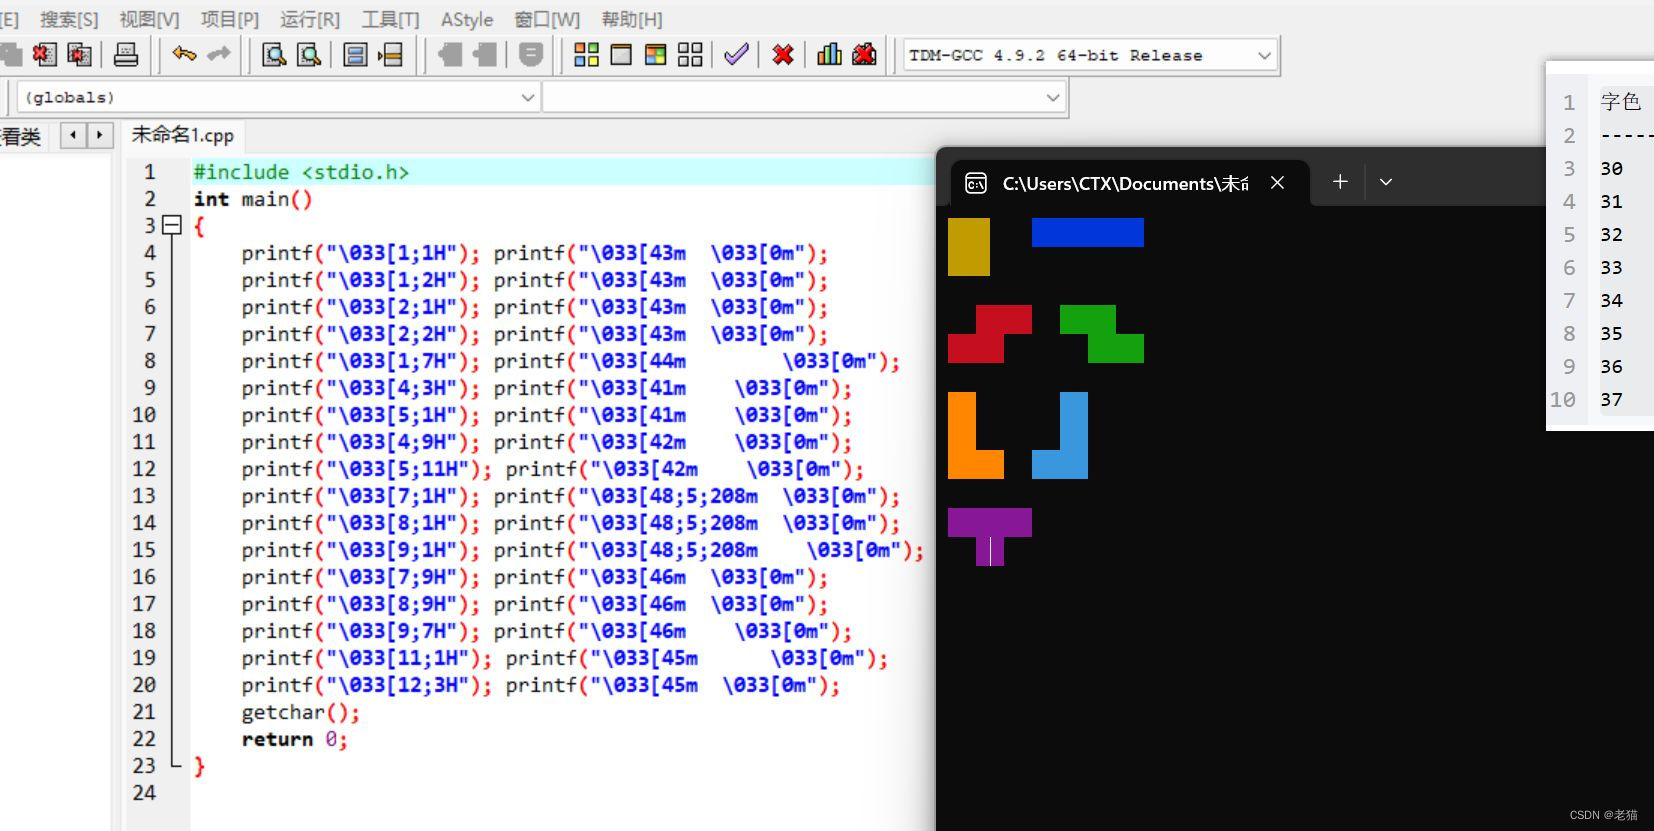The image size is (1654, 831).
Task: Click the Close file toolbar icon
Action: [44, 55]
